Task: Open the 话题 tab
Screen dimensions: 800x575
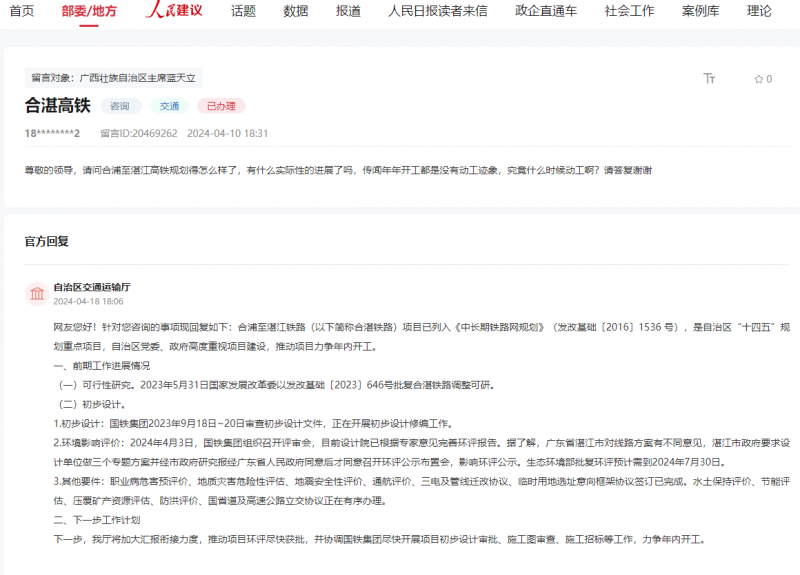Action: pyautogui.click(x=243, y=11)
